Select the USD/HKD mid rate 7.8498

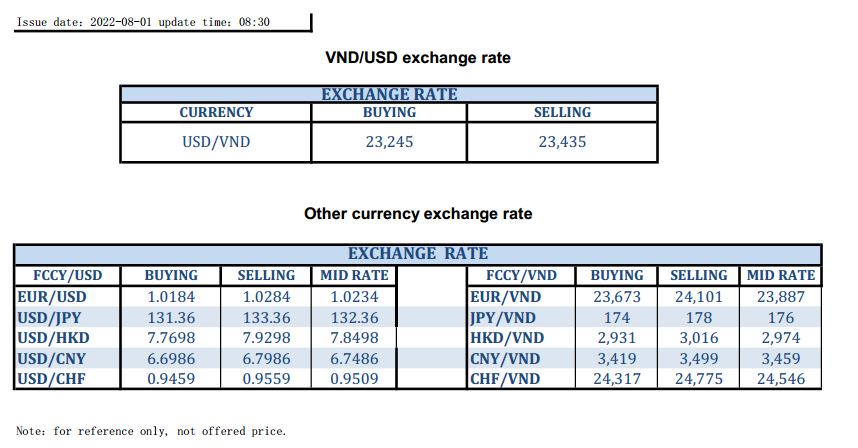click(x=355, y=338)
